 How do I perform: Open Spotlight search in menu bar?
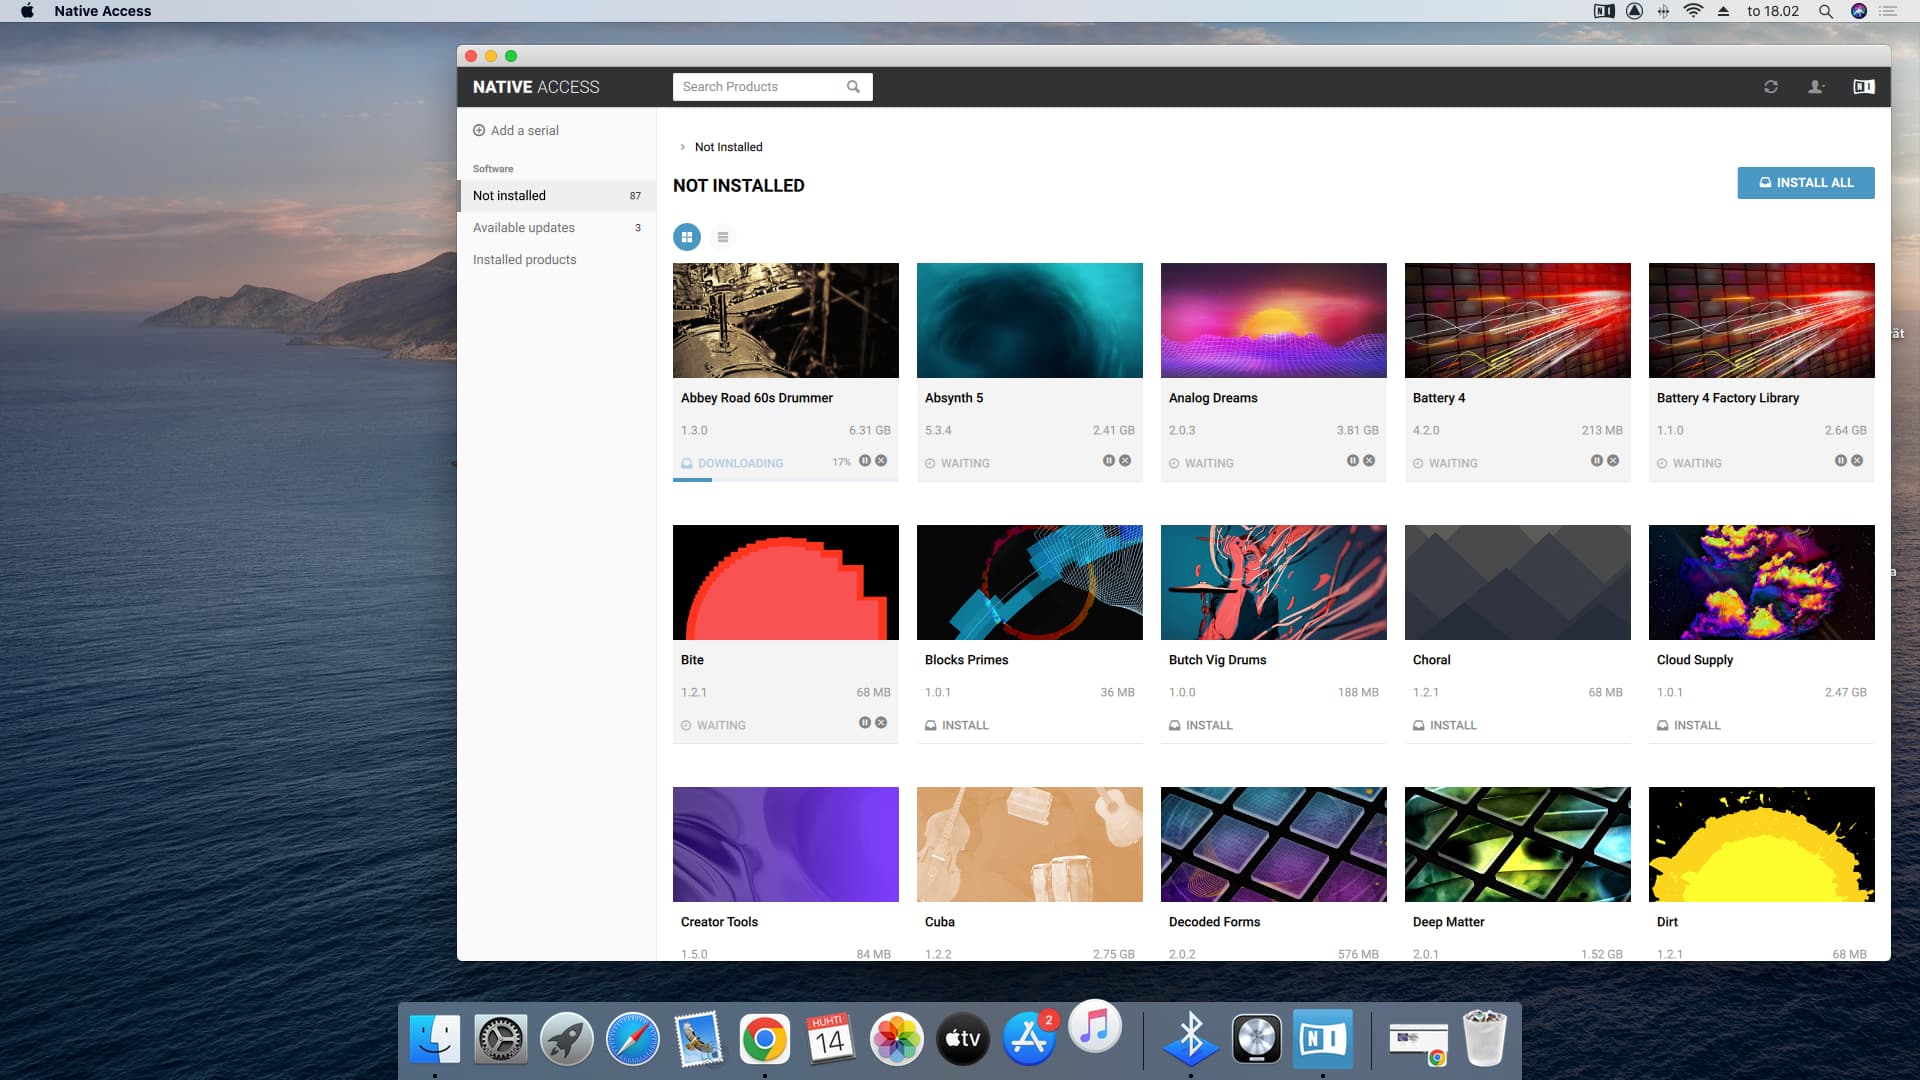1826,11
